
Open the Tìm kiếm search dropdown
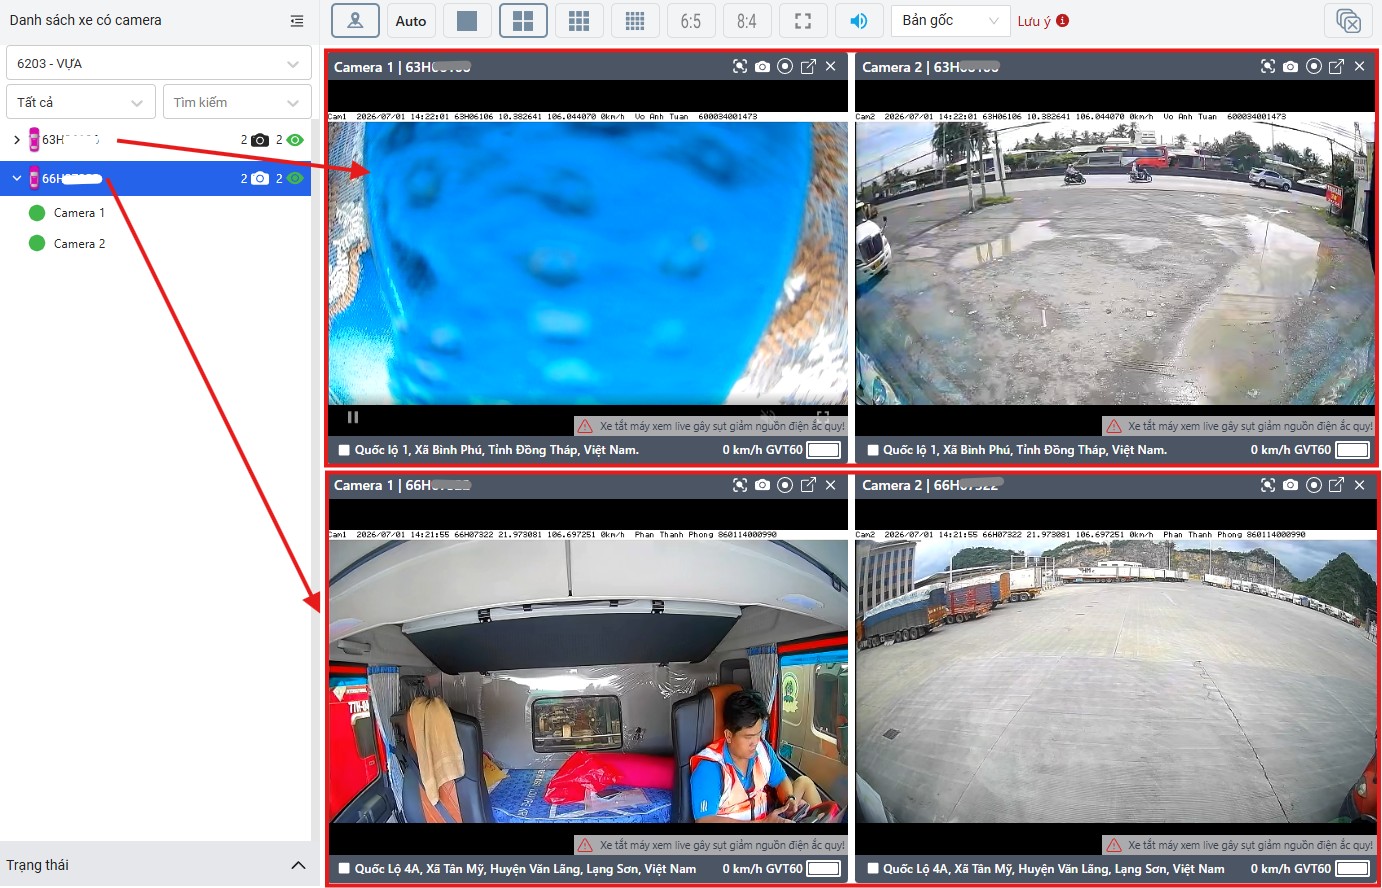[x=237, y=102]
